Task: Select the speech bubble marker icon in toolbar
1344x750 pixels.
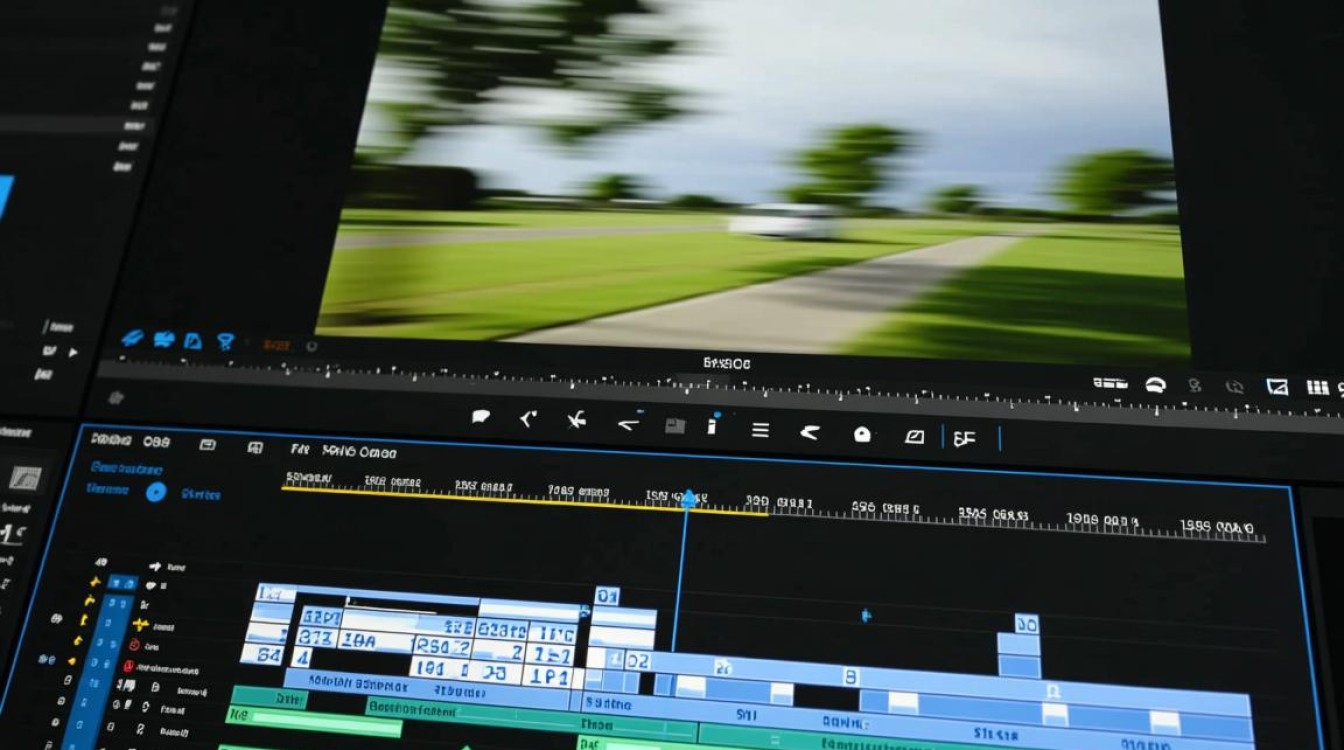Action: tap(481, 418)
